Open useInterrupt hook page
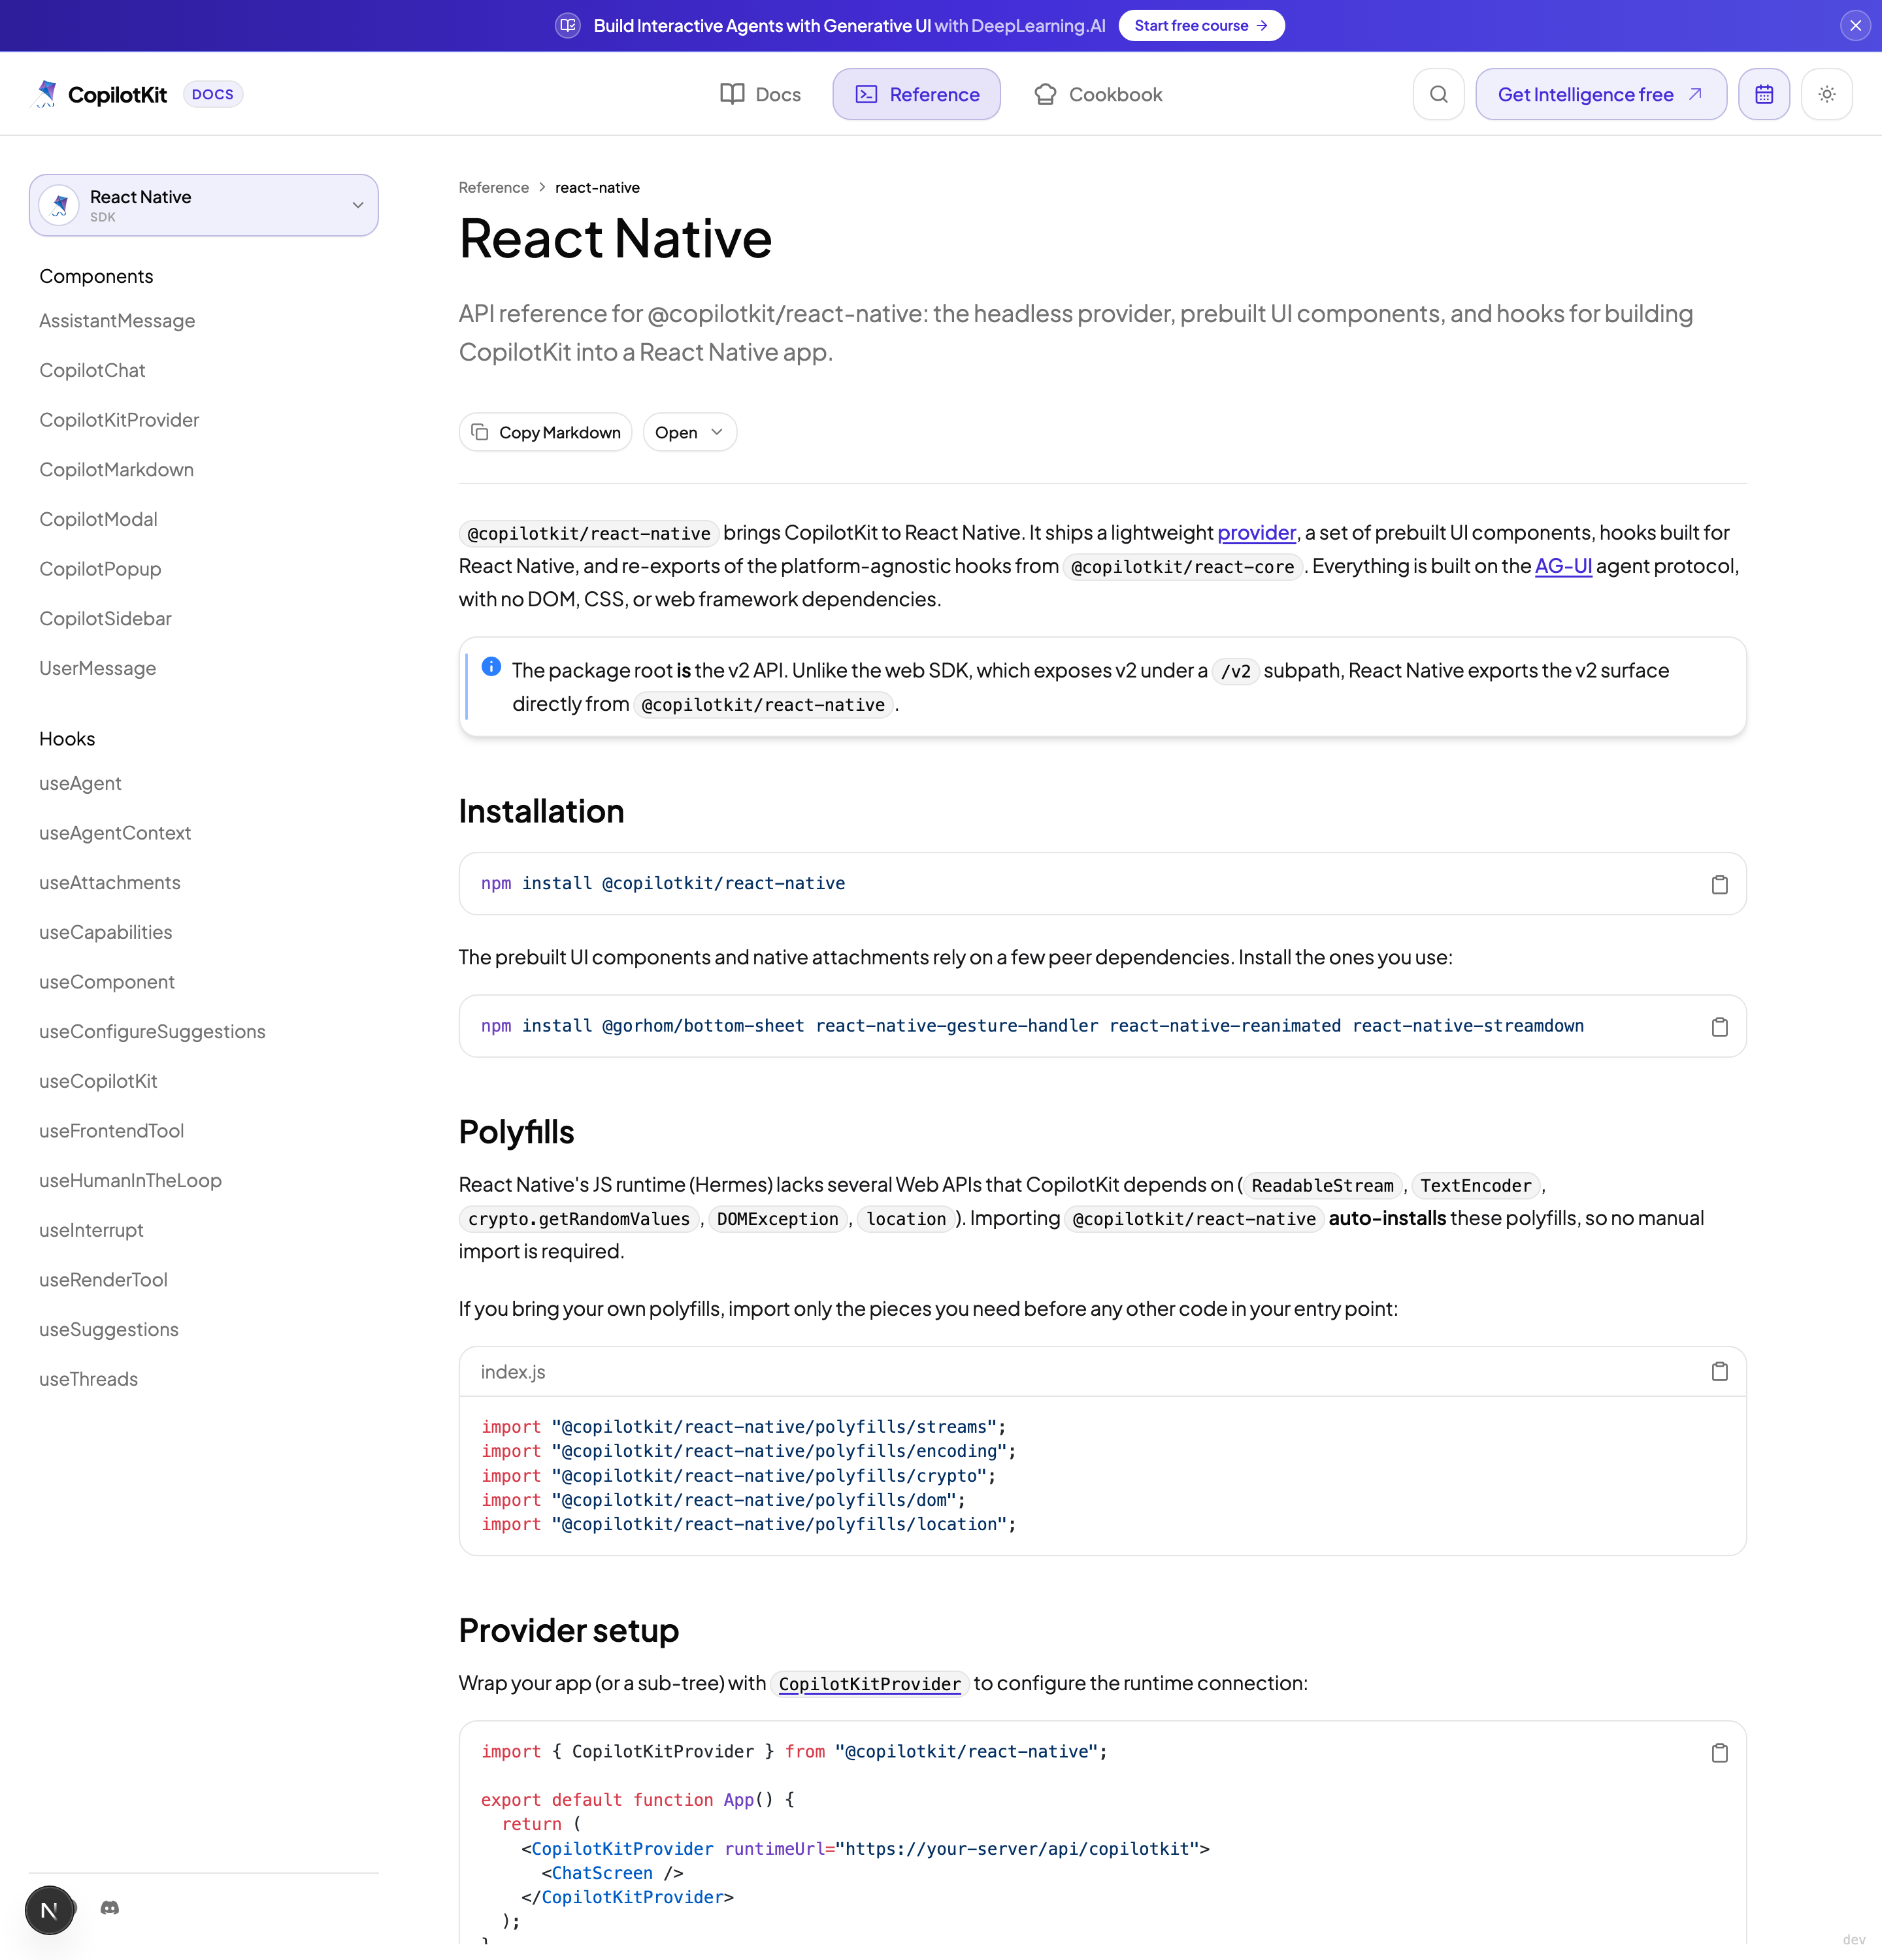This screenshot has width=1882, height=1960. coord(91,1230)
